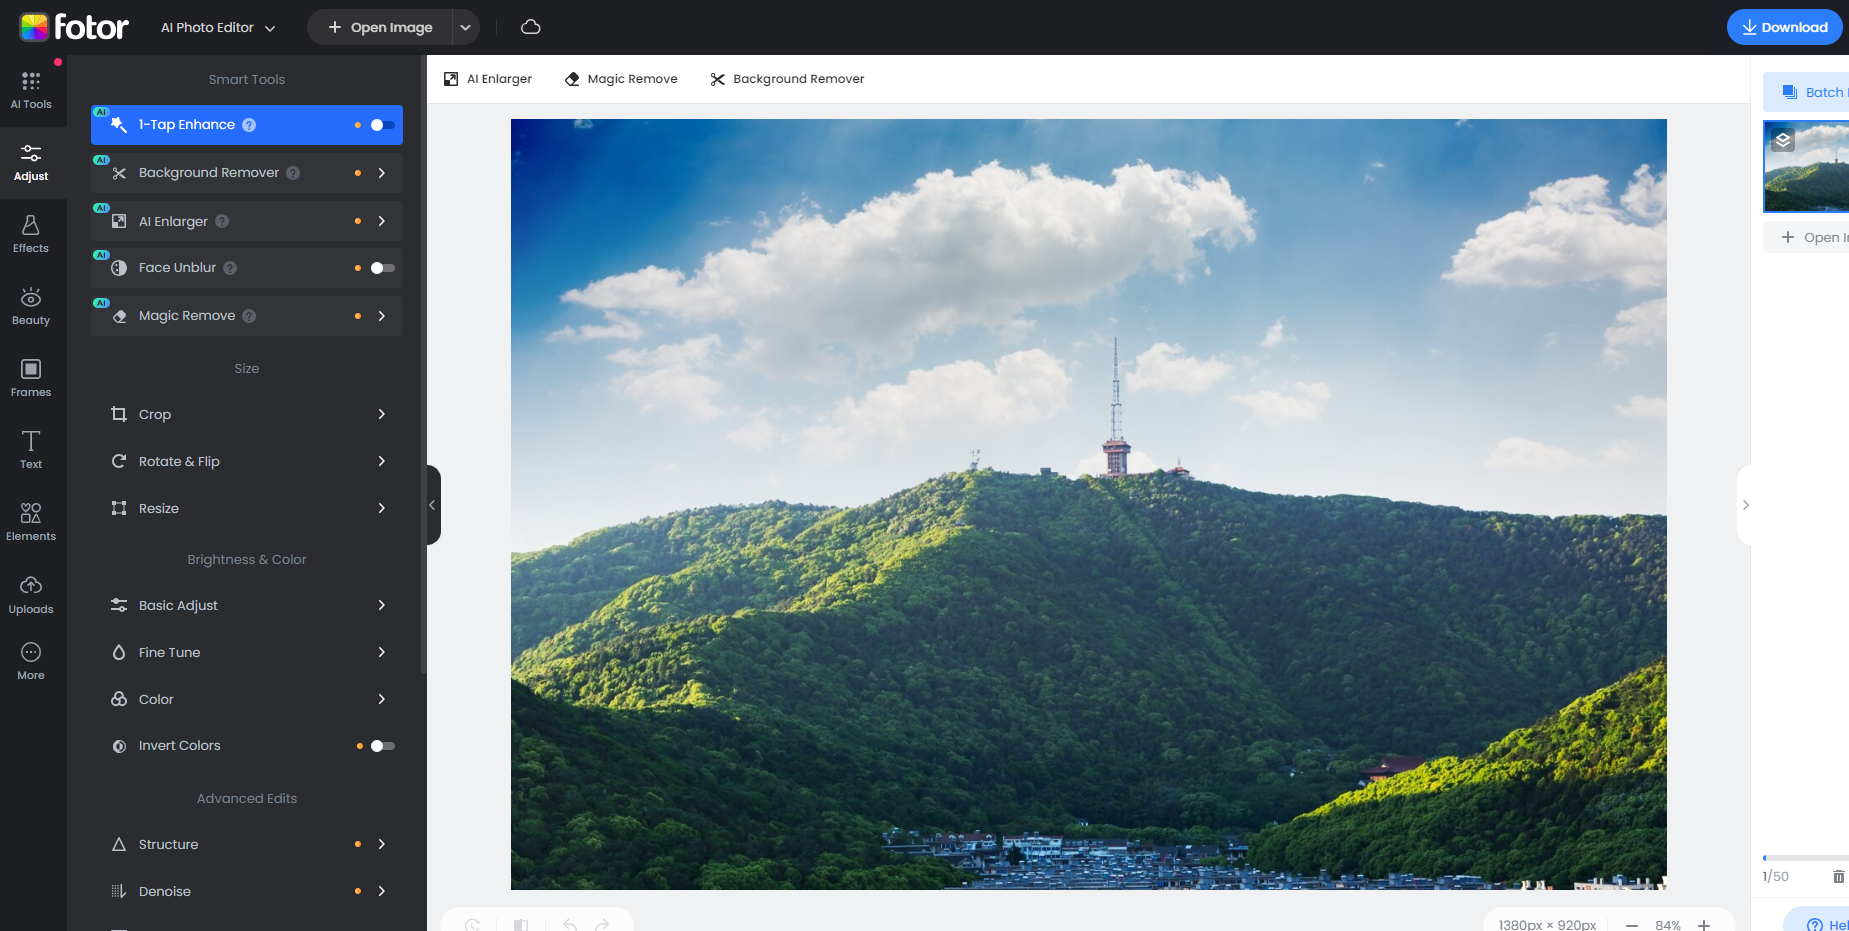Image resolution: width=1849 pixels, height=931 pixels.
Task: Click the More sidebar icon
Action: tap(31, 661)
